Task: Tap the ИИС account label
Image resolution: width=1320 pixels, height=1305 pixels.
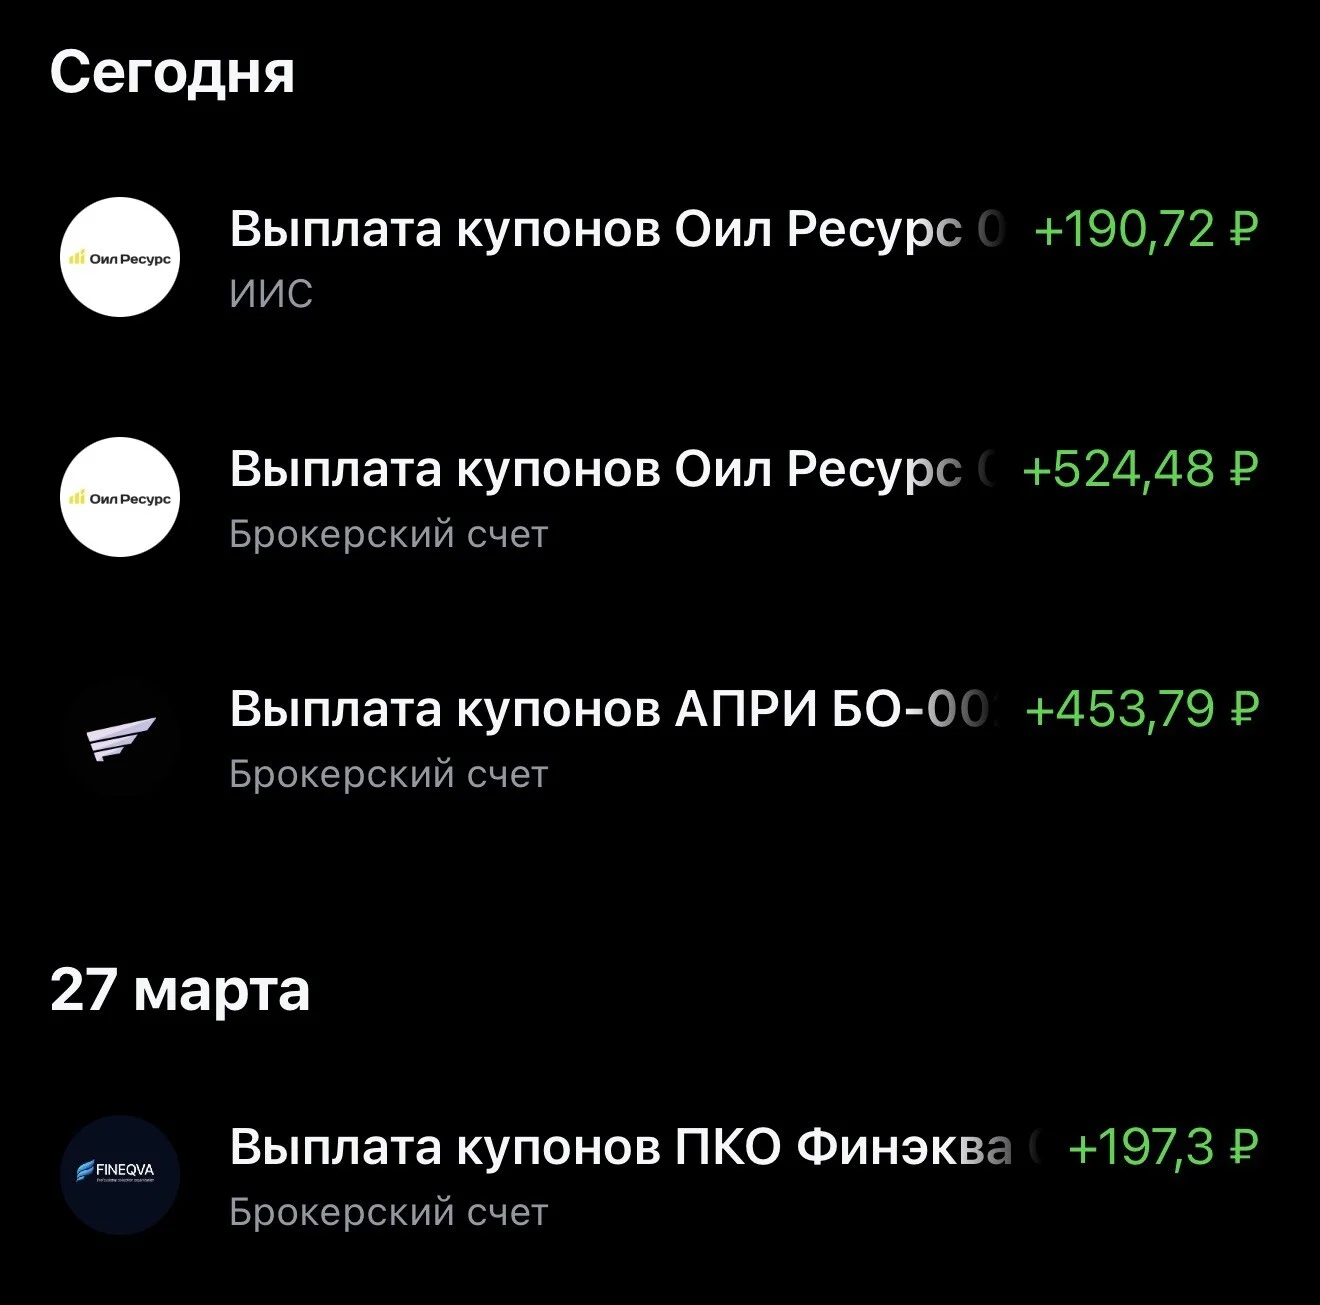Action: (271, 294)
